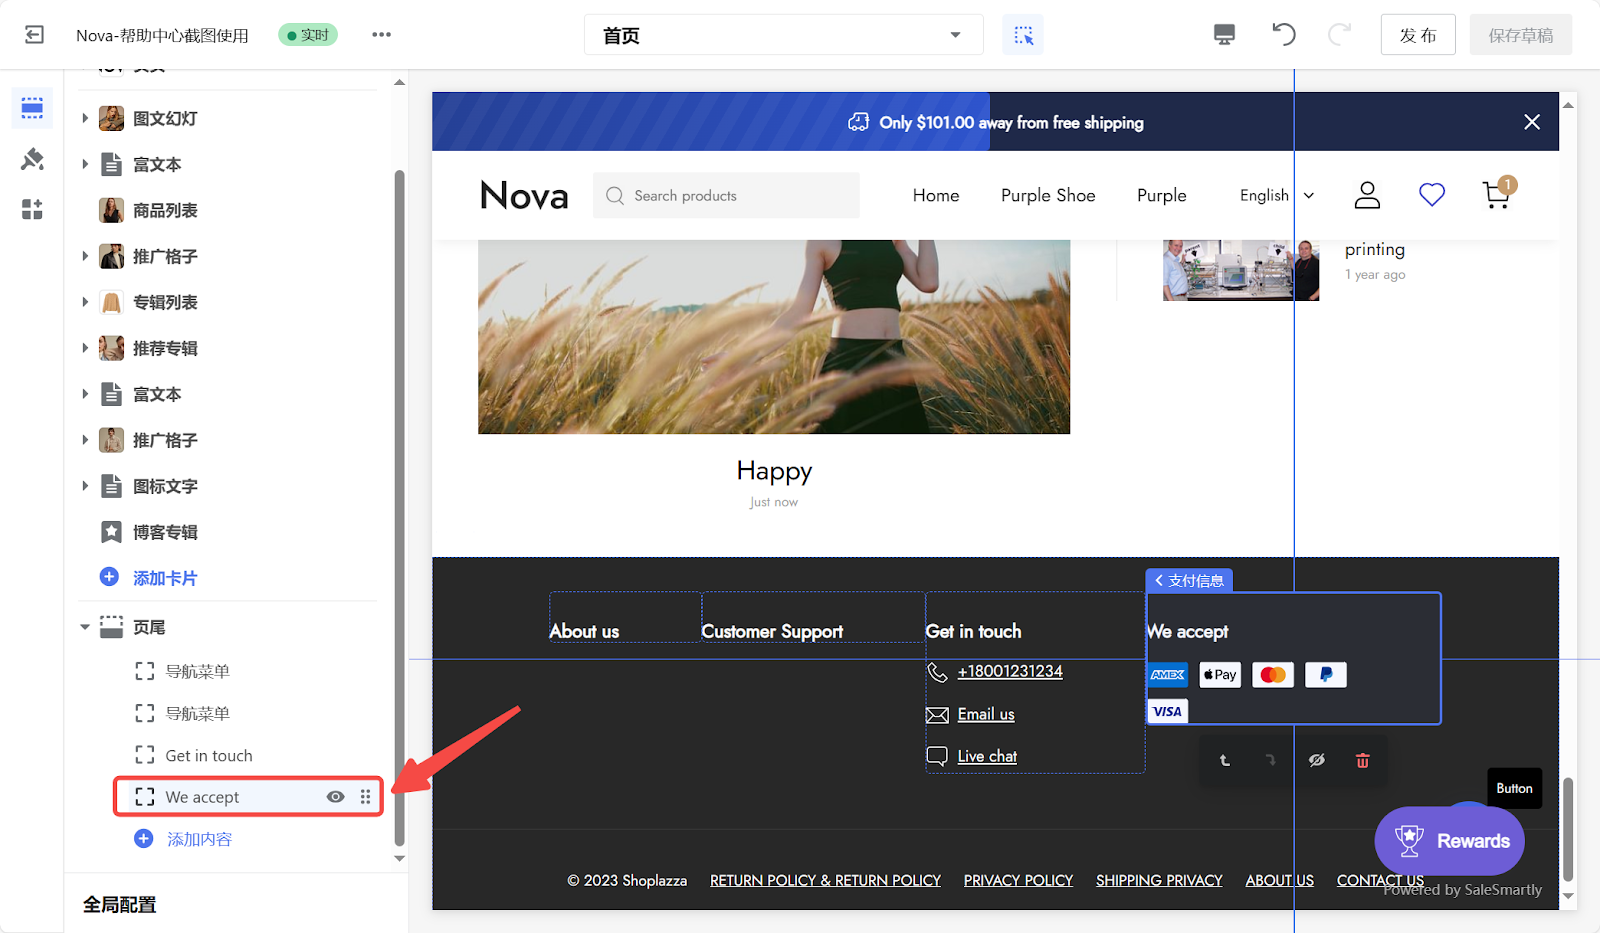
Task: Click the printing blog post thumbnail
Action: 1241,270
